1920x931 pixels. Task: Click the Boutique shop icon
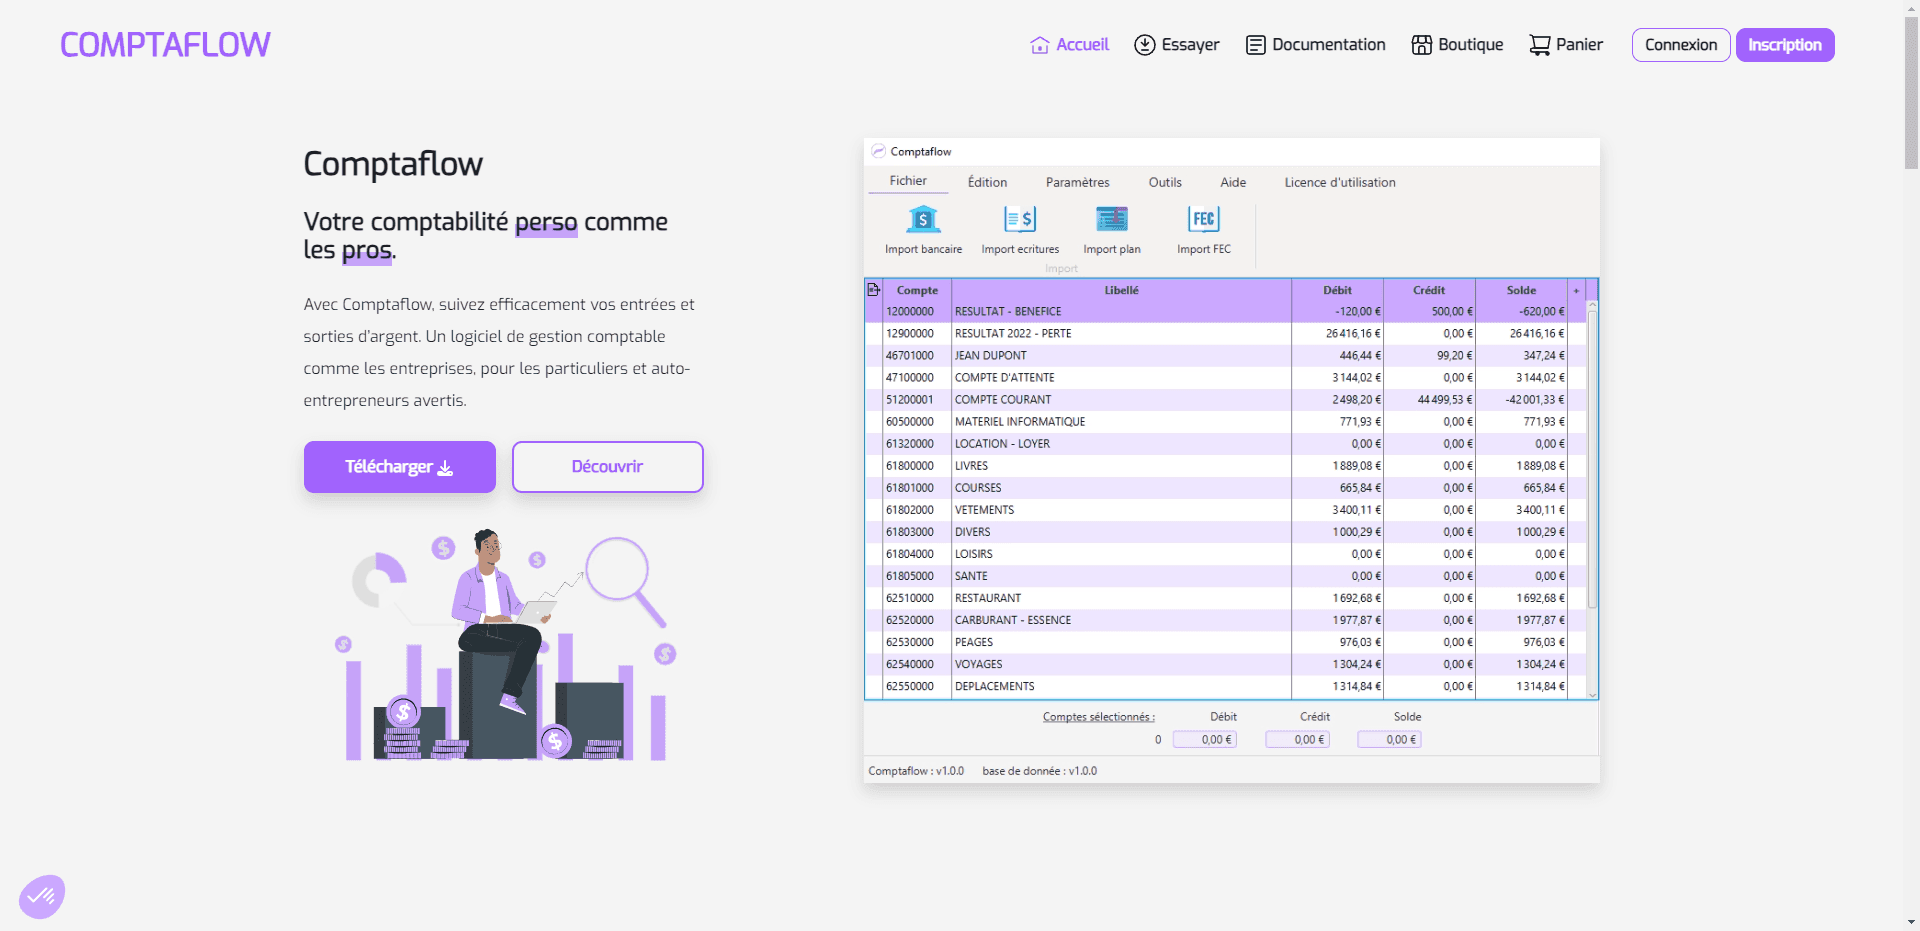1422,45
